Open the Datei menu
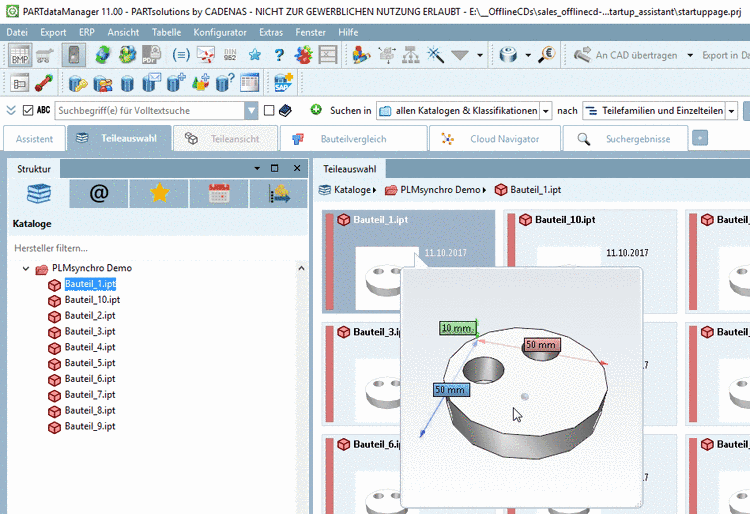The height and width of the screenshot is (514, 750). click(17, 32)
